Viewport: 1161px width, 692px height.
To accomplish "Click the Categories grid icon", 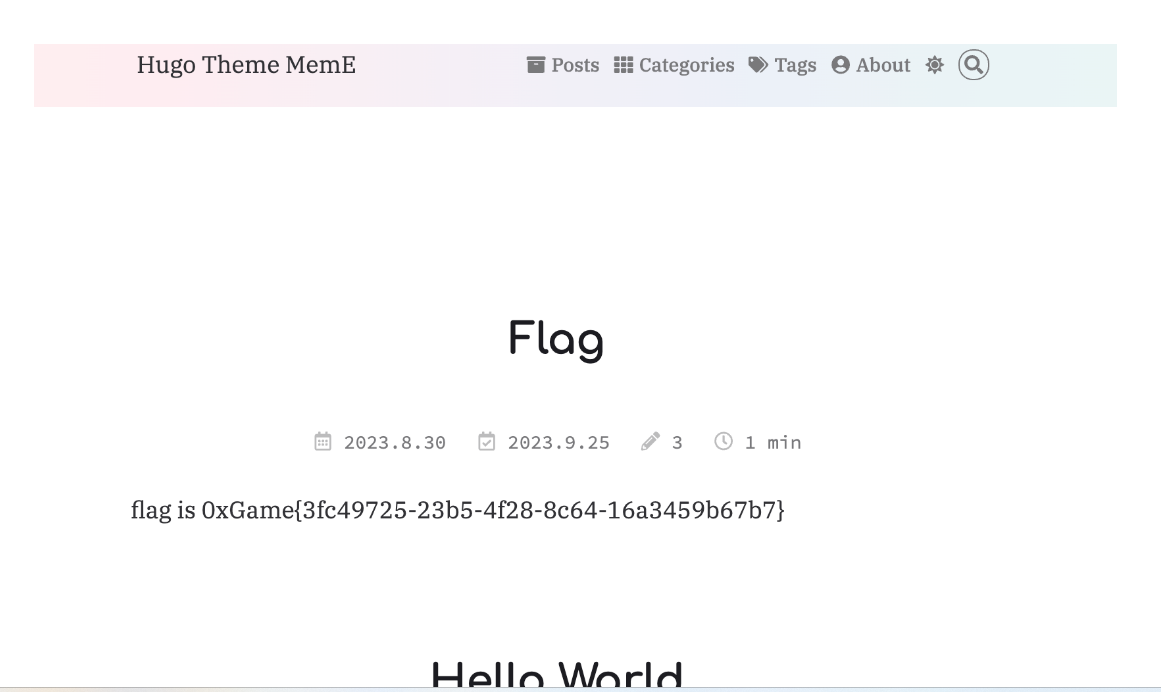I will pos(623,64).
